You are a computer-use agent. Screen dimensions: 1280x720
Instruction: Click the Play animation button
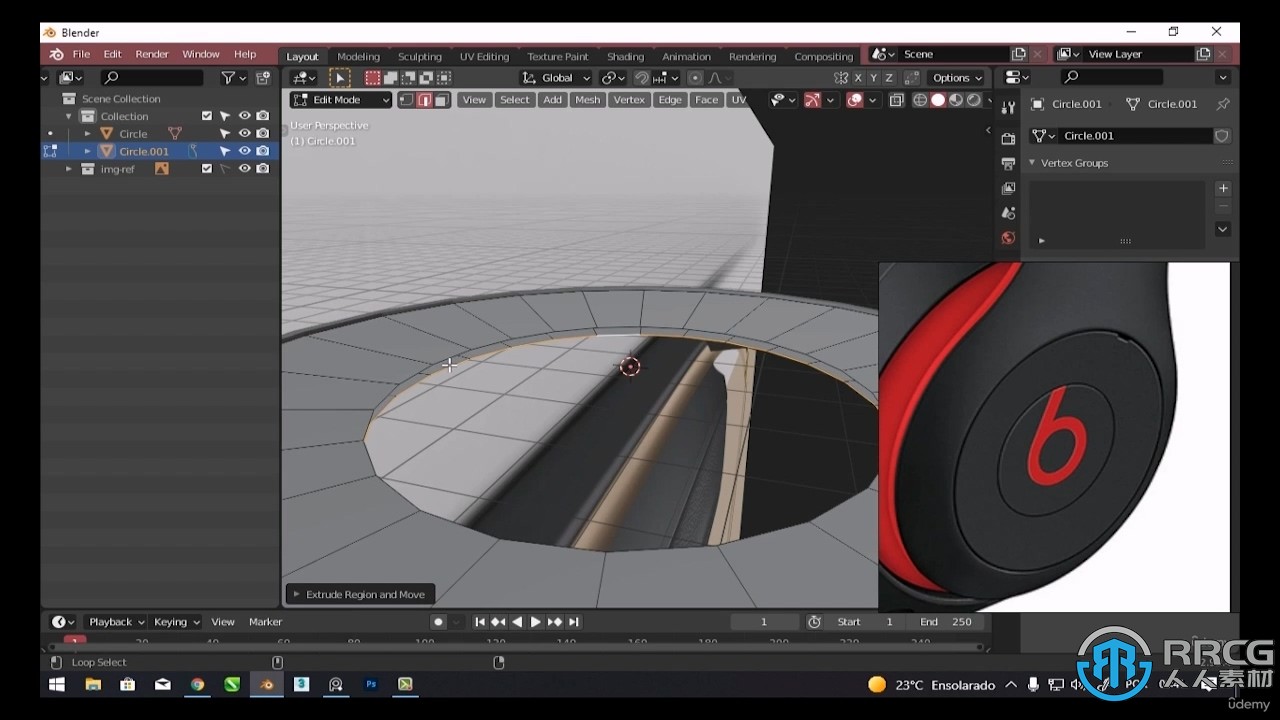535,622
